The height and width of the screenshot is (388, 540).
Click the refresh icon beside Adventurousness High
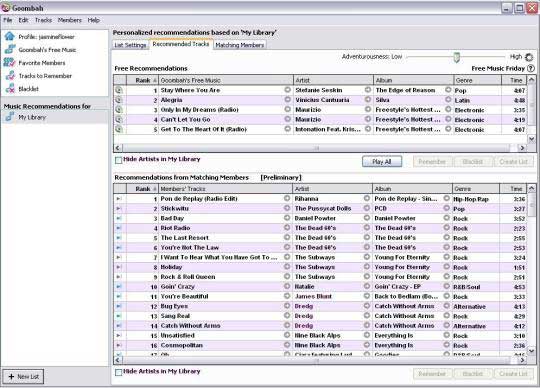tap(529, 57)
